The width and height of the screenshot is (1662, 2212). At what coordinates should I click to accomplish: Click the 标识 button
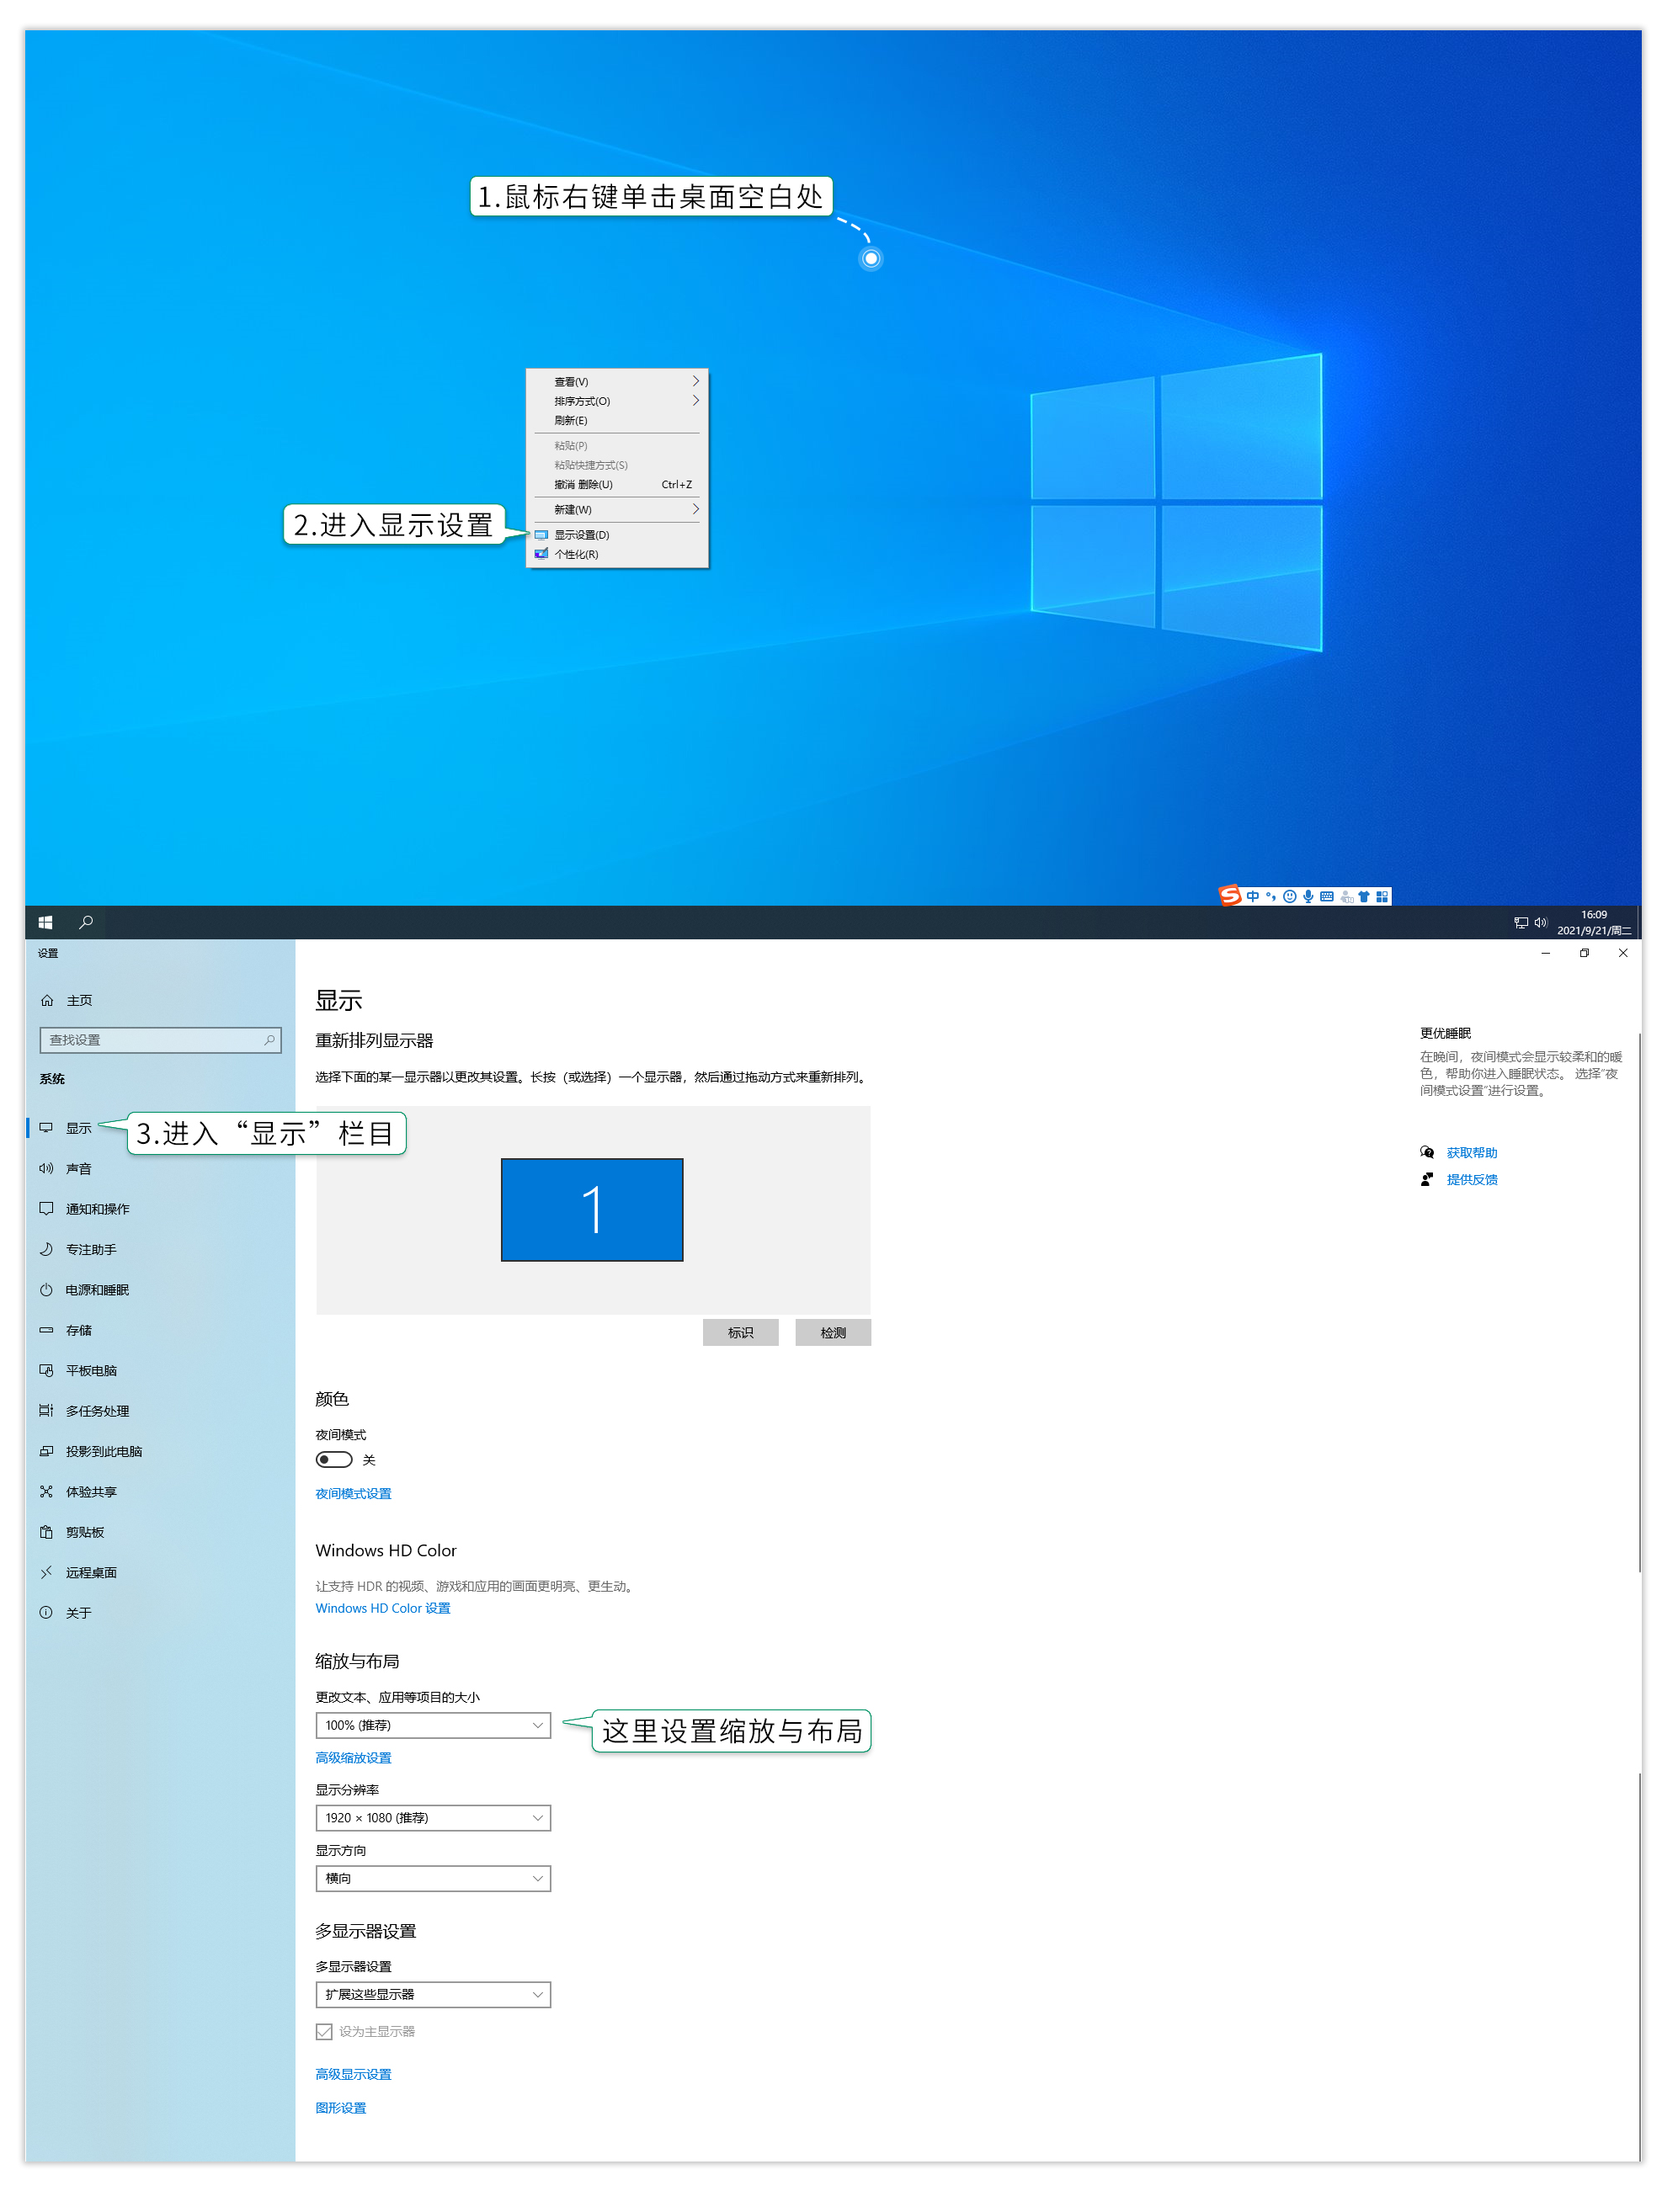(x=740, y=1332)
